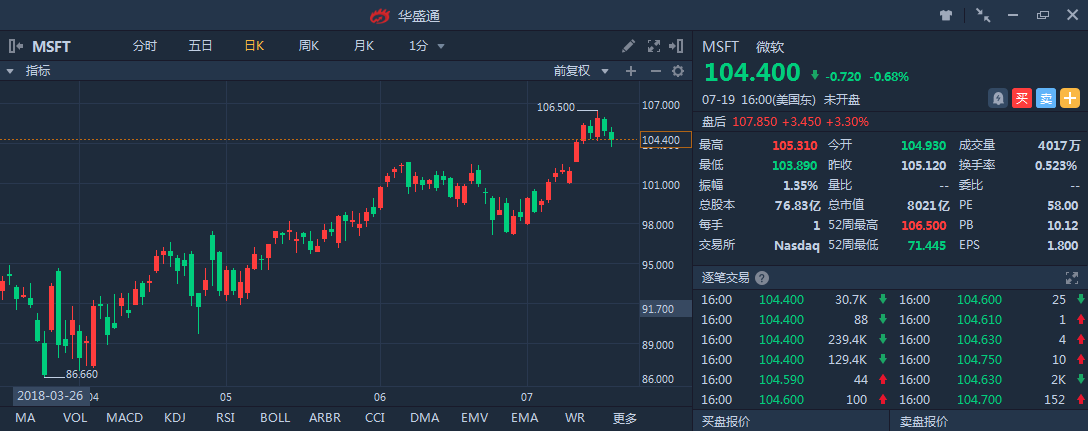Screen dimensions: 1088x431
Task: Expand the chart to fullscreen
Action: pyautogui.click(x=655, y=46)
